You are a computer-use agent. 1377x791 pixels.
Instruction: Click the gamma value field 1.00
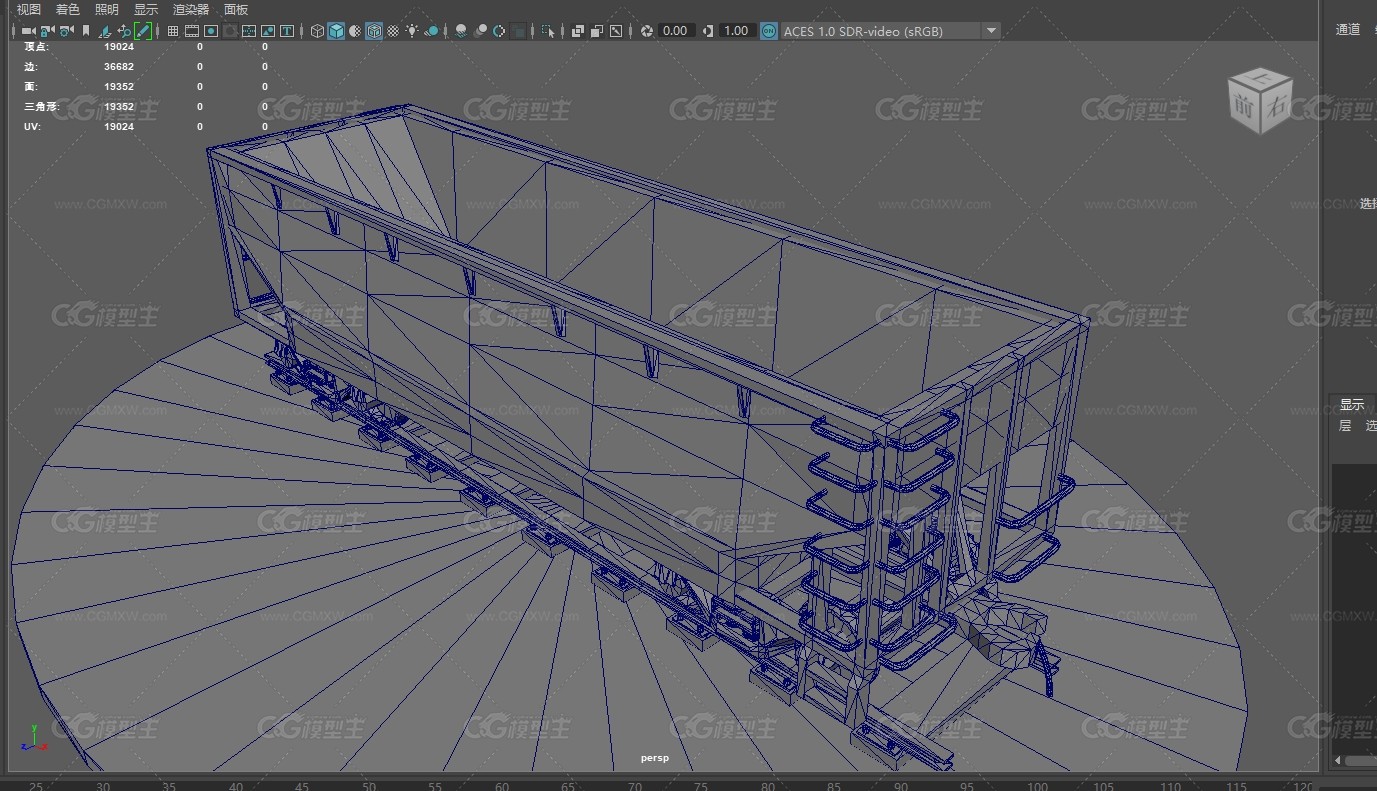(737, 31)
